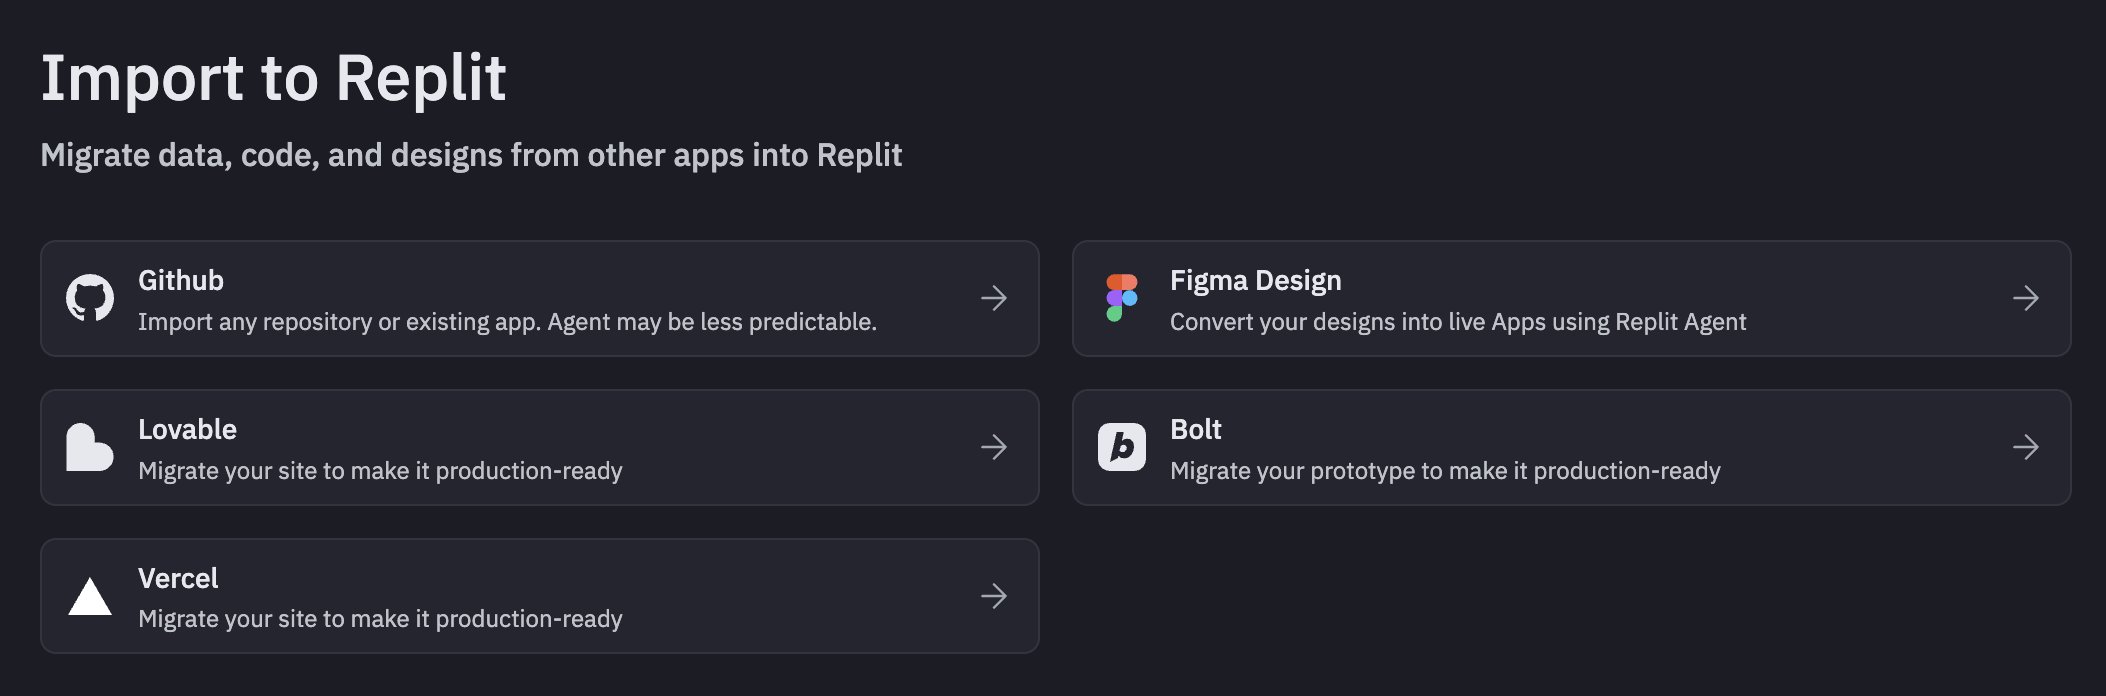Image resolution: width=2106 pixels, height=696 pixels.
Task: Select the Figma Design title
Action: (x=1256, y=280)
